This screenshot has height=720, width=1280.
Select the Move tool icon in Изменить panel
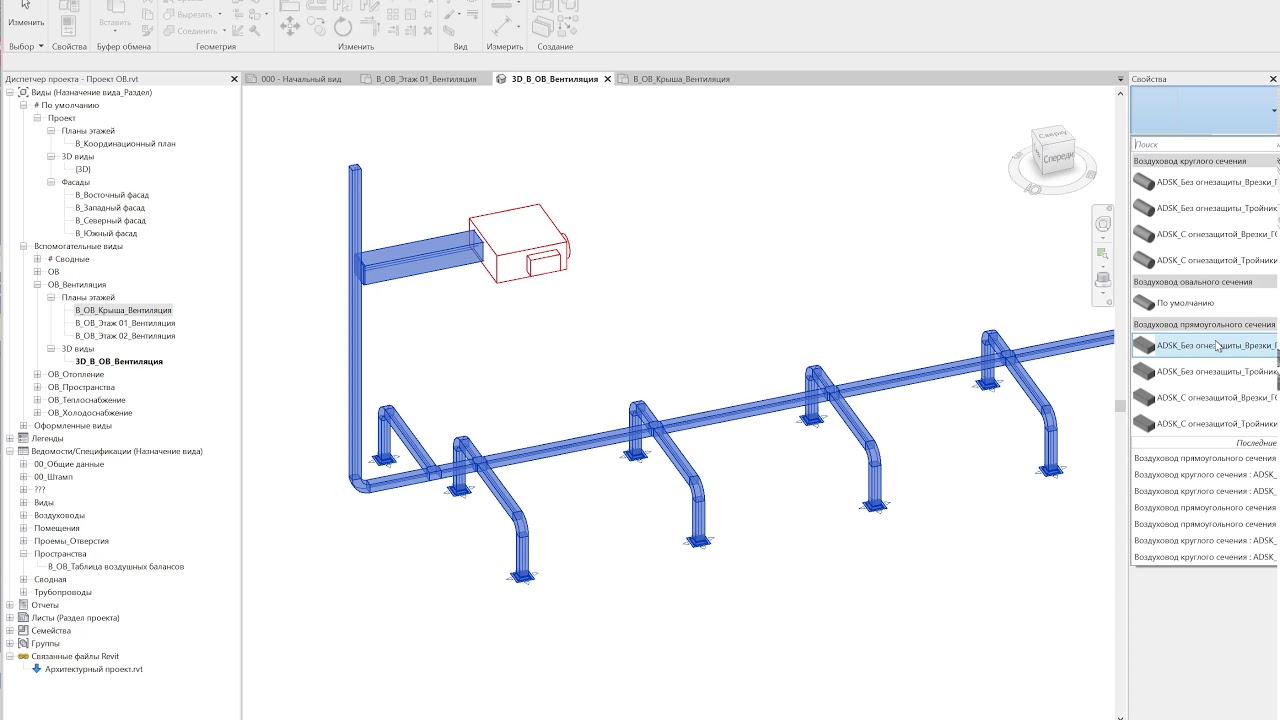coord(291,27)
